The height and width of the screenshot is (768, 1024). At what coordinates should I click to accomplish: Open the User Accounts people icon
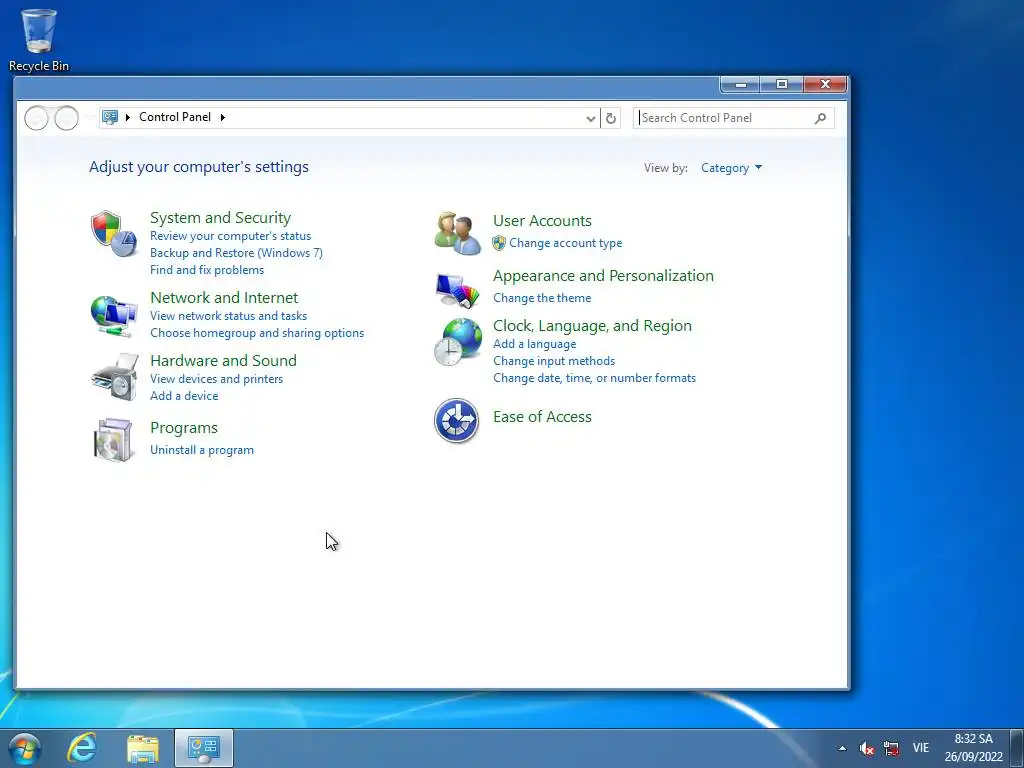click(457, 233)
